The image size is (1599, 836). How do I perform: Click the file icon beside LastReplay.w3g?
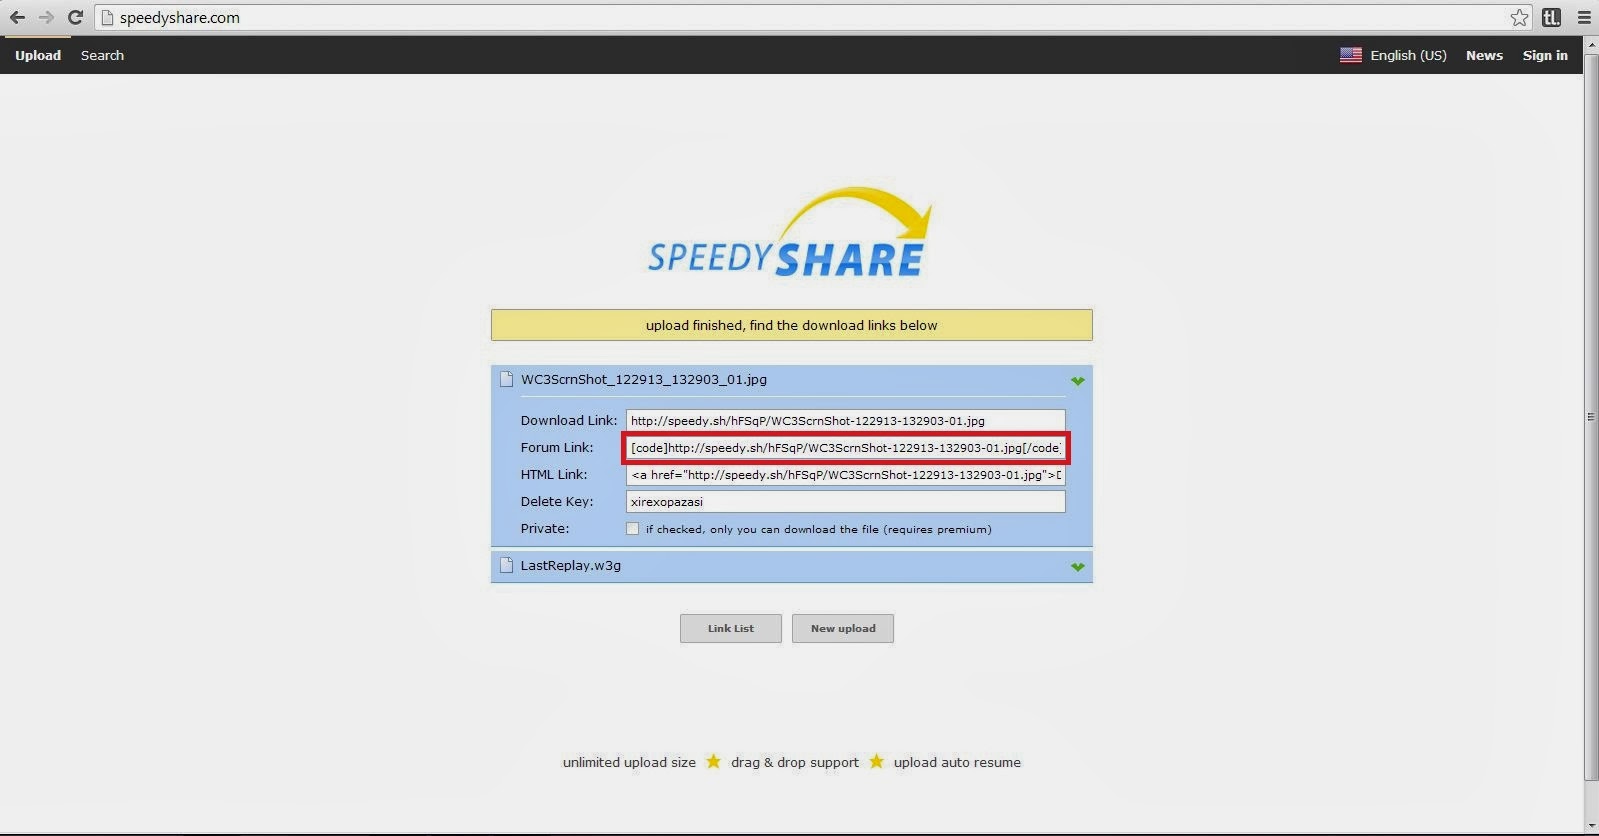(x=507, y=565)
